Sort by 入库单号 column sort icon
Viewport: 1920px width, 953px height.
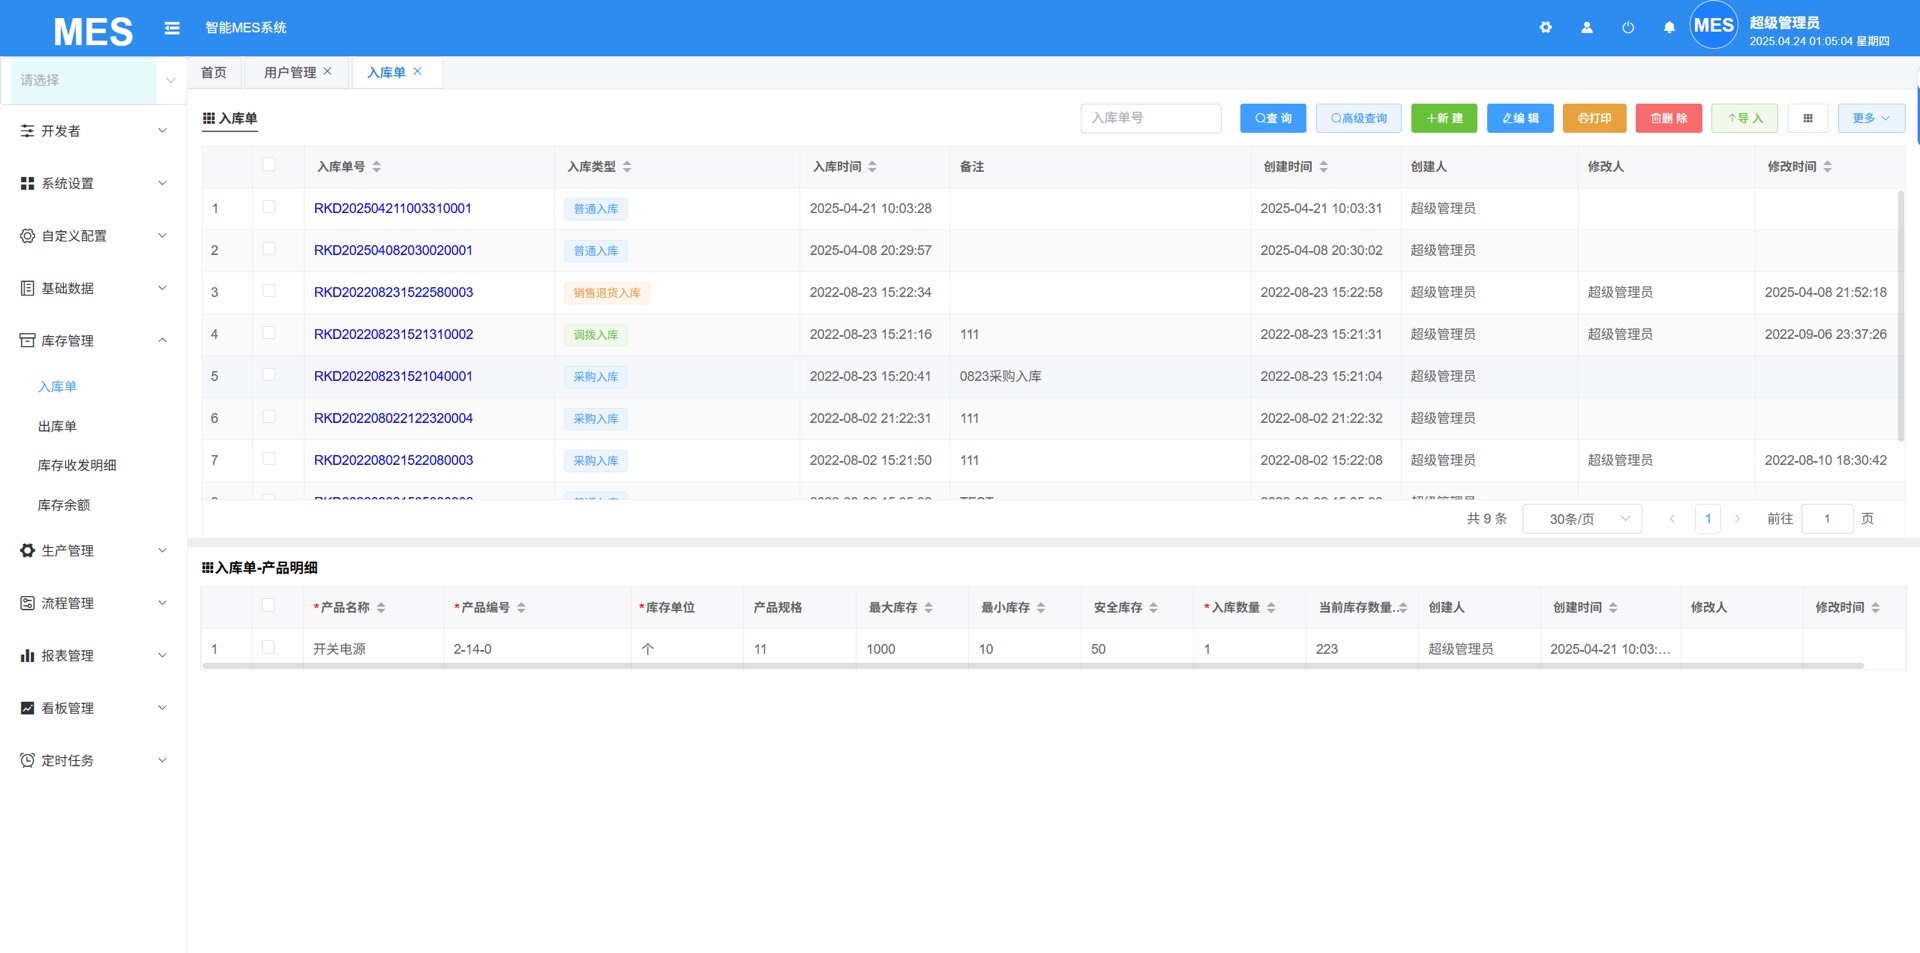point(376,167)
